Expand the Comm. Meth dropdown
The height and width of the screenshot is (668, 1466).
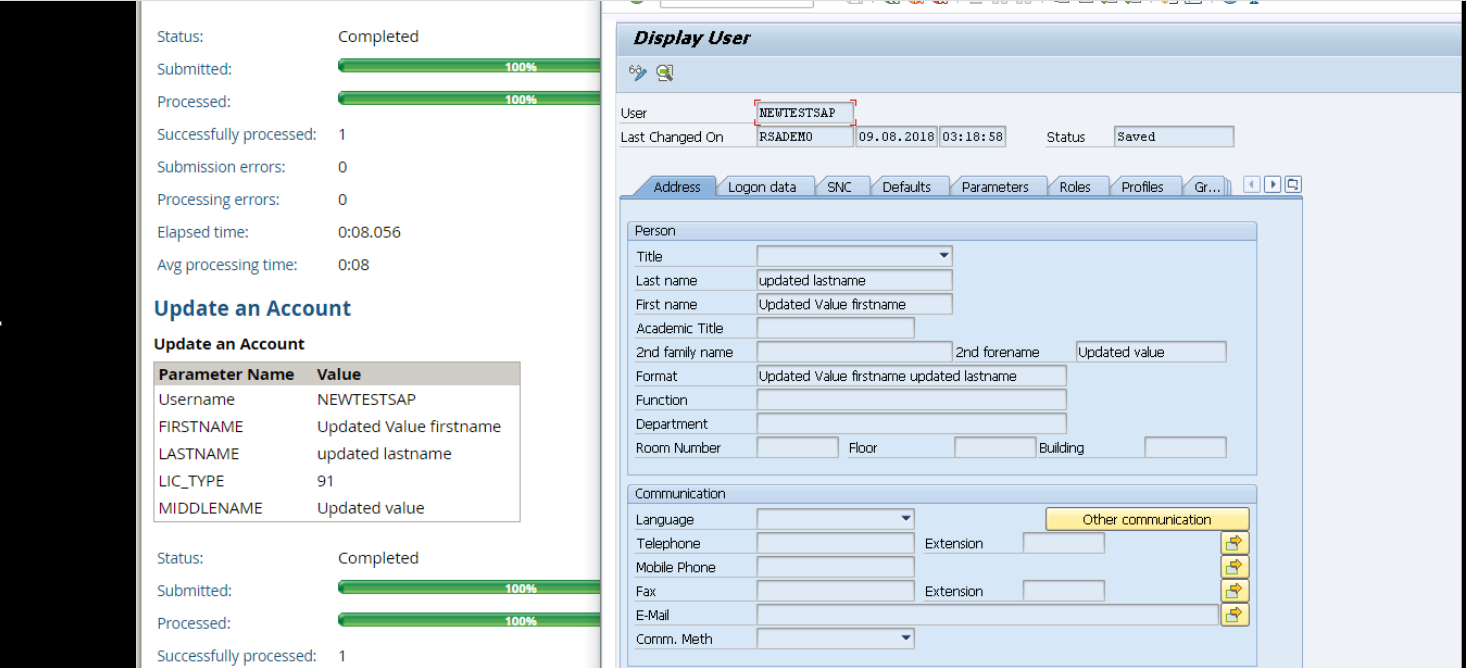[x=905, y=638]
